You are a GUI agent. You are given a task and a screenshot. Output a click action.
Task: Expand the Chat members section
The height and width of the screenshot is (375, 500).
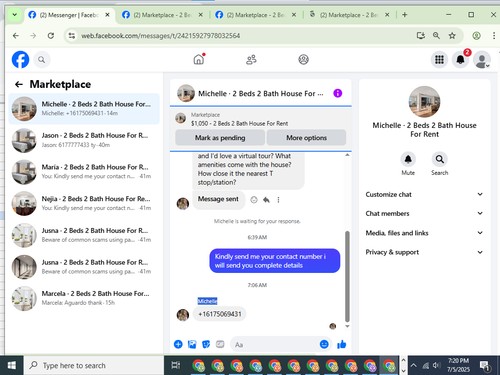(424, 213)
